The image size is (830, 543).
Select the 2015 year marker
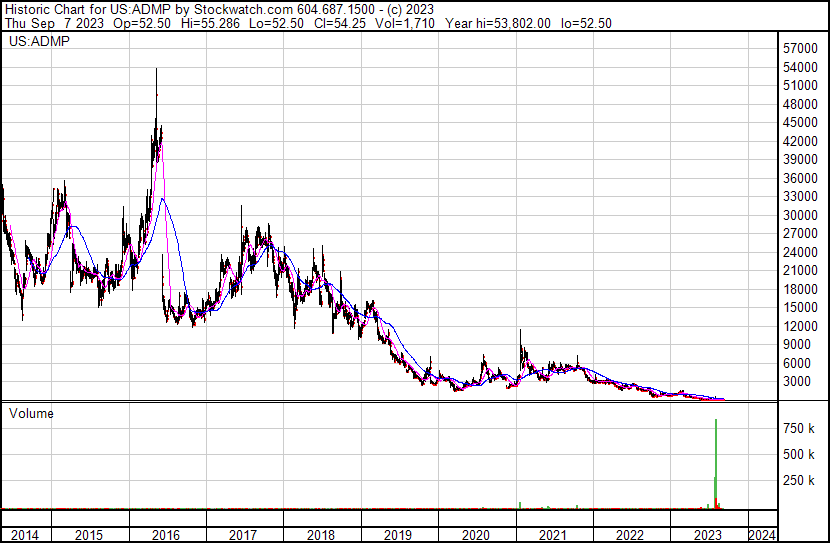click(89, 535)
